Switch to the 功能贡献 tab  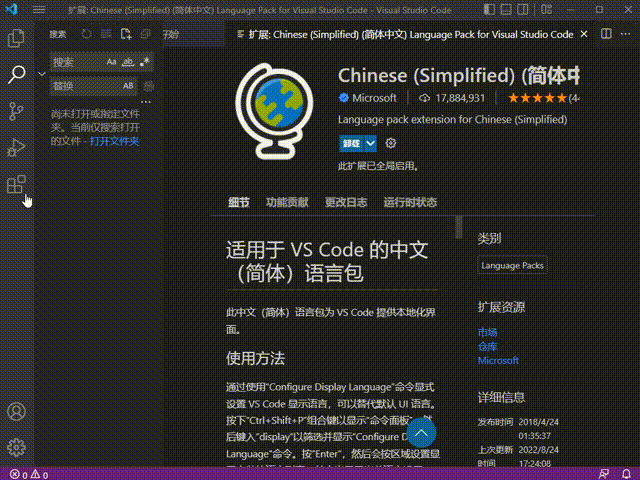tap(287, 202)
